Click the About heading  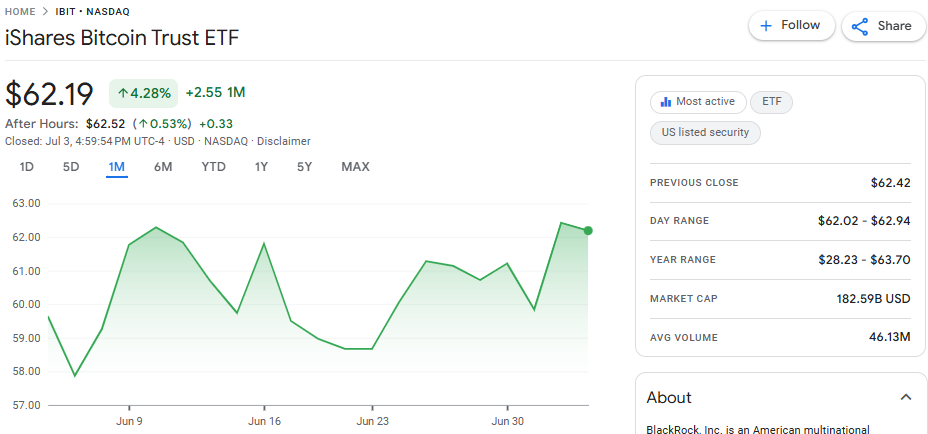[x=669, y=397]
